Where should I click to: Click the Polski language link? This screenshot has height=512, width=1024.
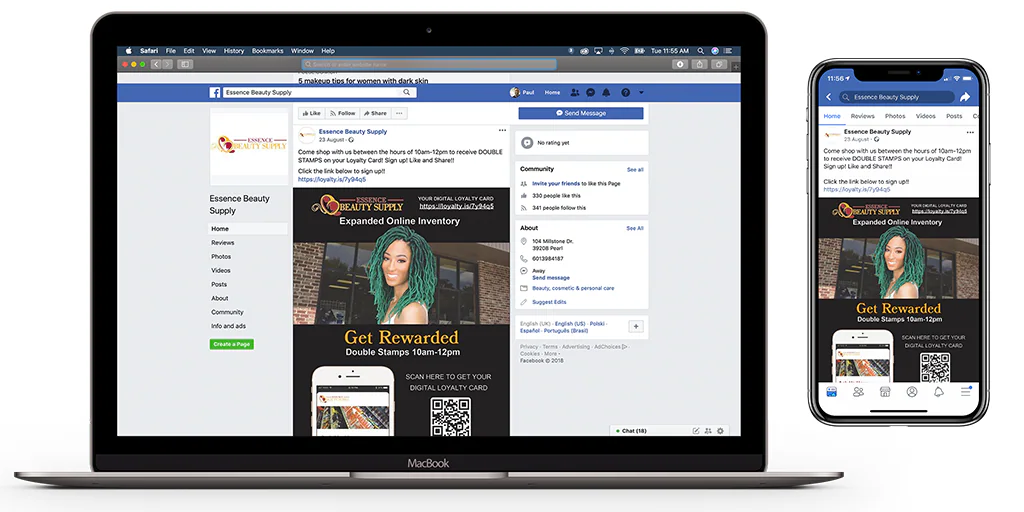pyautogui.click(x=597, y=324)
